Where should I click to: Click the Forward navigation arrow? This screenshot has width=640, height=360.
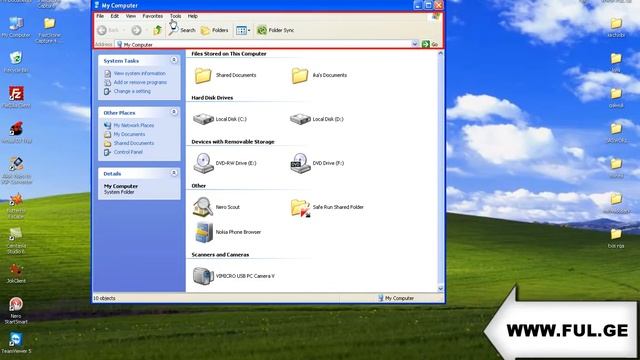(136, 30)
